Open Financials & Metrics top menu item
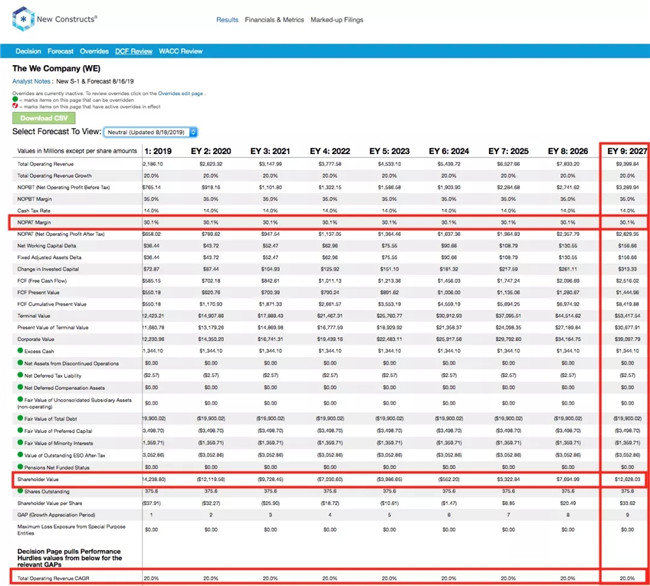Image resolution: width=650 pixels, height=586 pixels. [274, 19]
